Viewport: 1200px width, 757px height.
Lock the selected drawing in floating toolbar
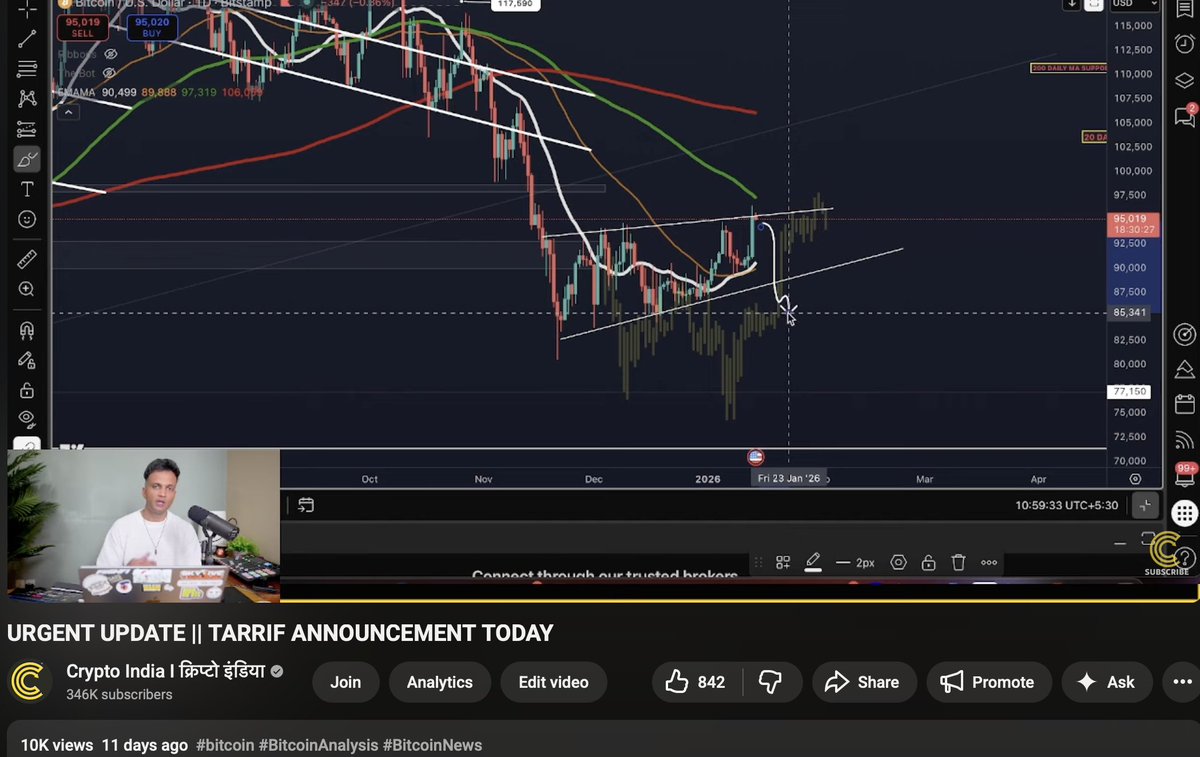pyautogui.click(x=929, y=562)
